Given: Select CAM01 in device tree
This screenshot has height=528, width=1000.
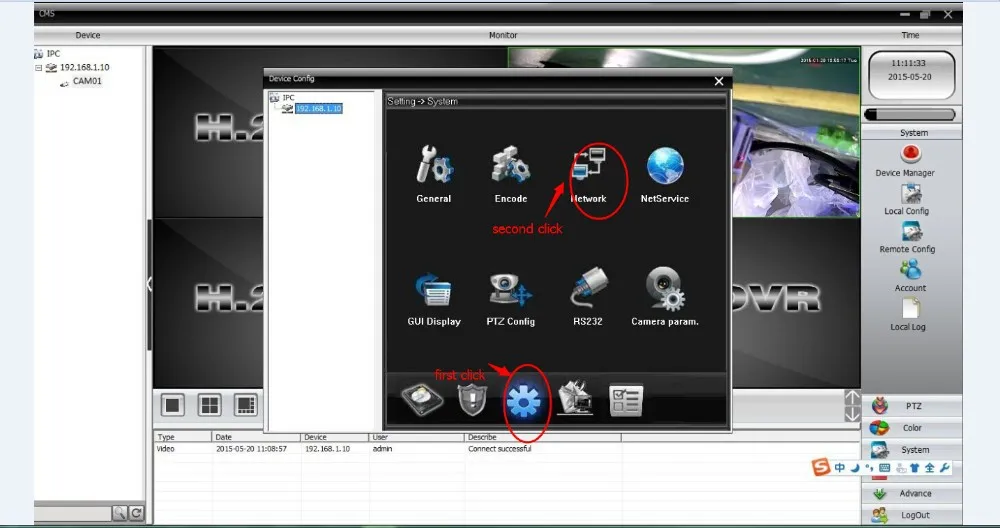Looking at the screenshot, I should (87, 81).
